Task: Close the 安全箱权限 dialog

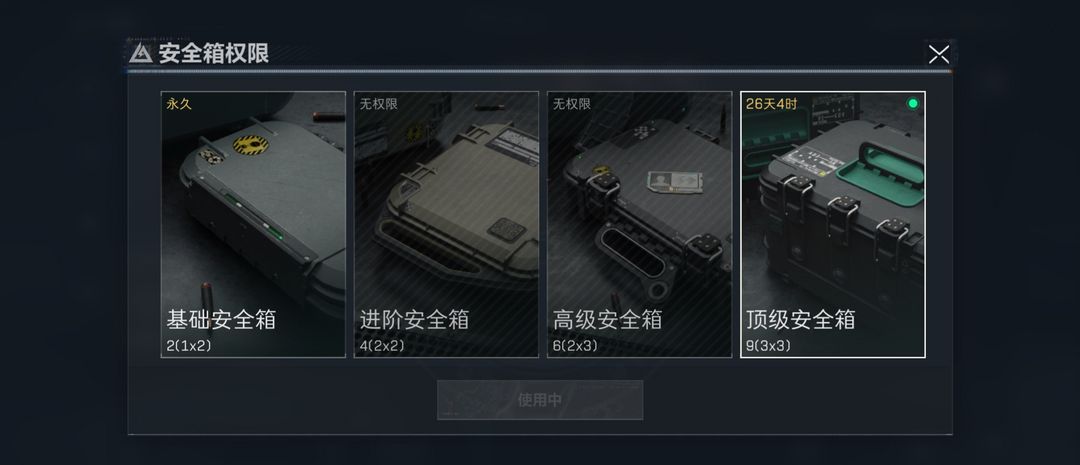Action: click(938, 54)
